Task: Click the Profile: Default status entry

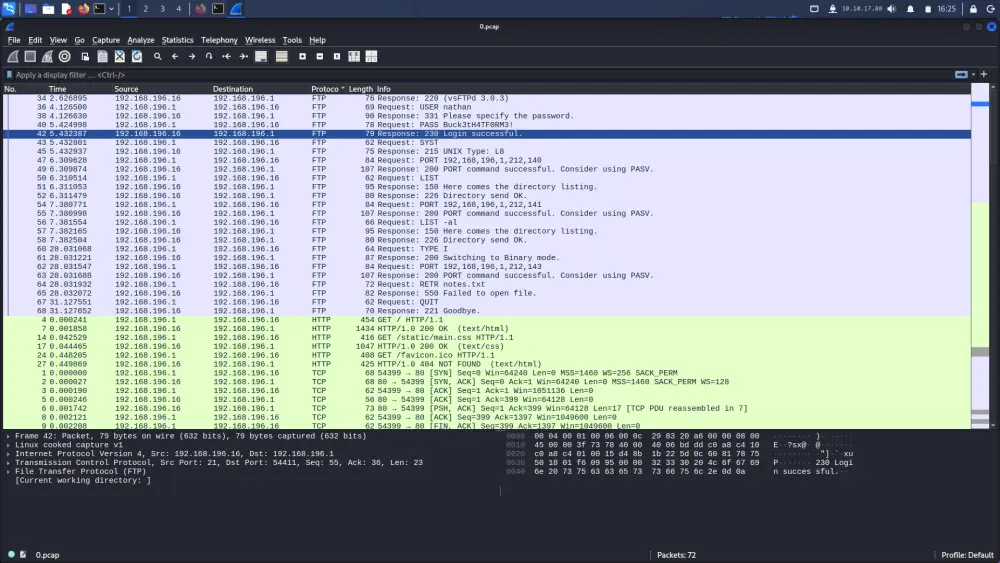Action: click(x=967, y=555)
